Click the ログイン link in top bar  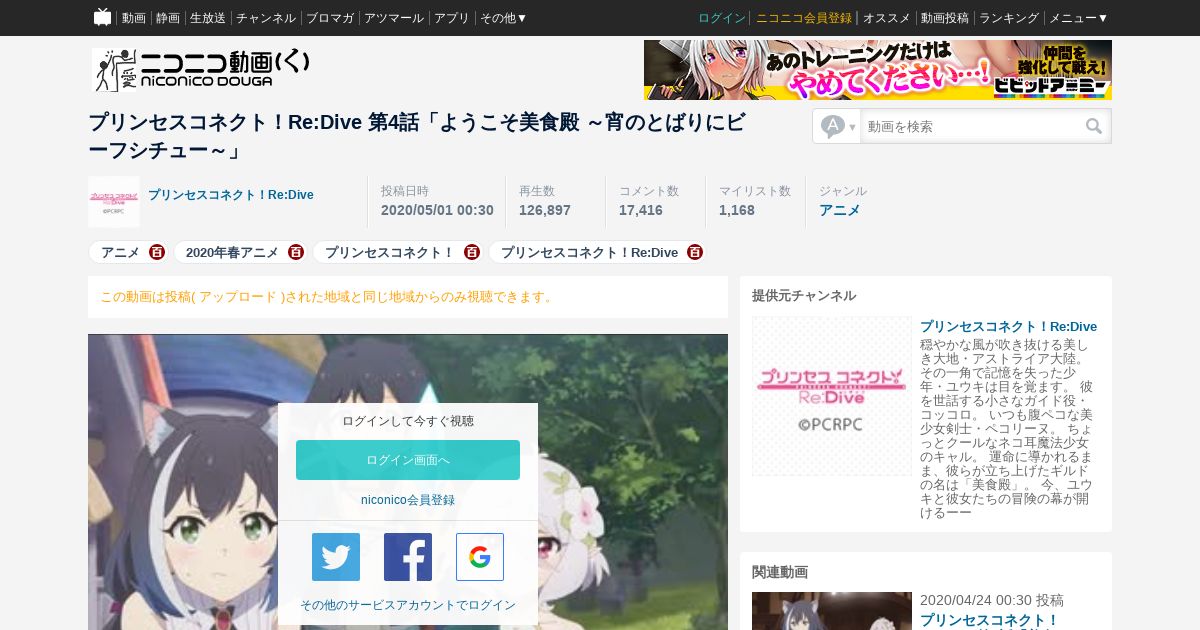722,18
